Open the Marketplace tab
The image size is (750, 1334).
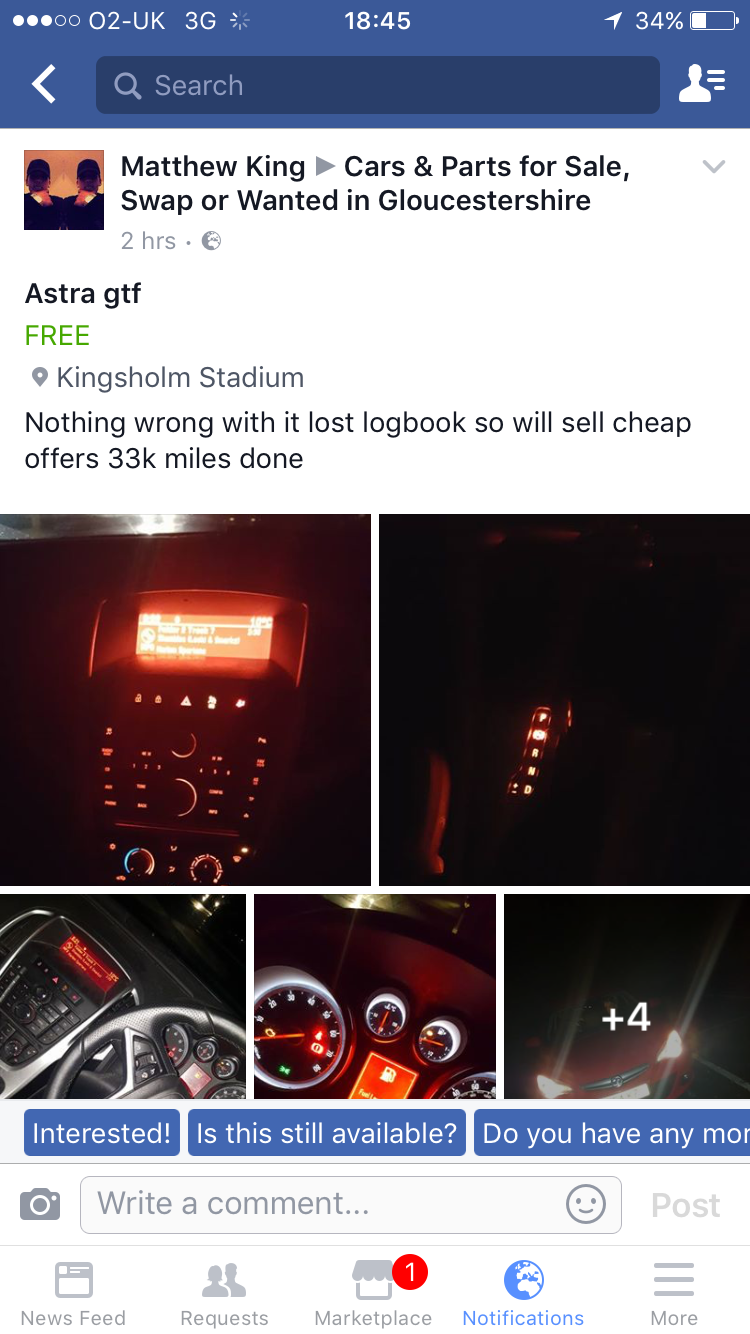click(x=374, y=1294)
